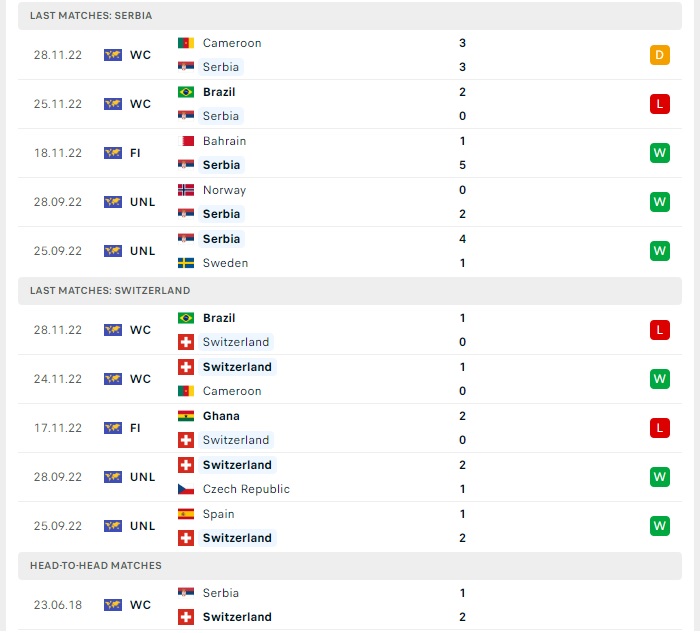The height and width of the screenshot is (633, 700).
Task: Click the Bahrain flag icon
Action: [x=186, y=141]
